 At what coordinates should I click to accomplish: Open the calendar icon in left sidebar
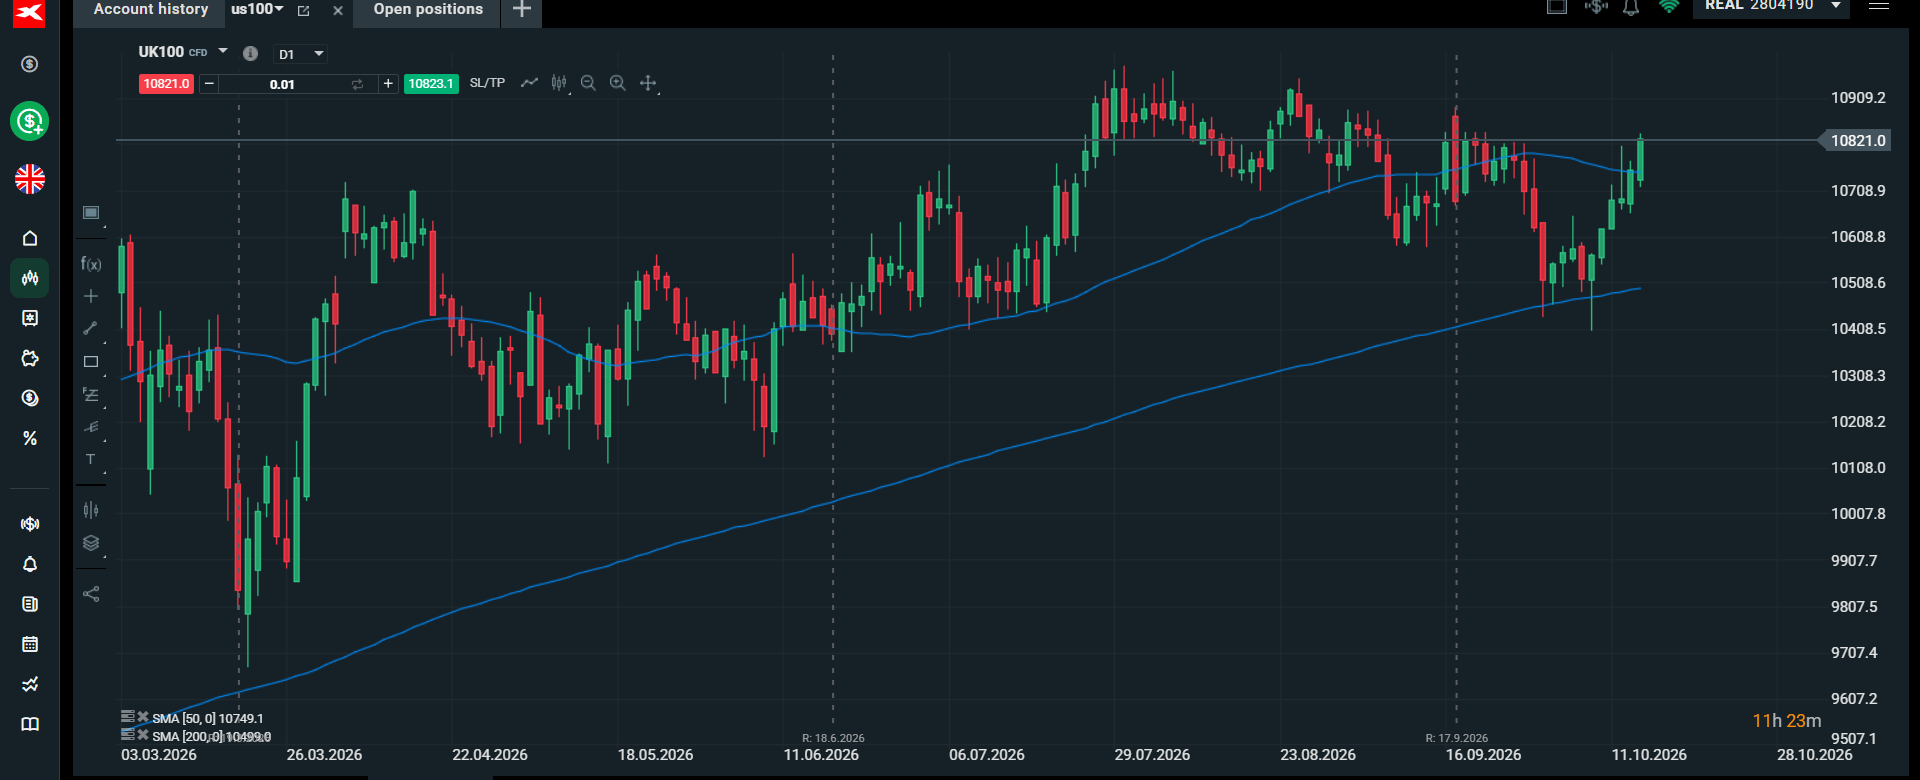tap(30, 644)
